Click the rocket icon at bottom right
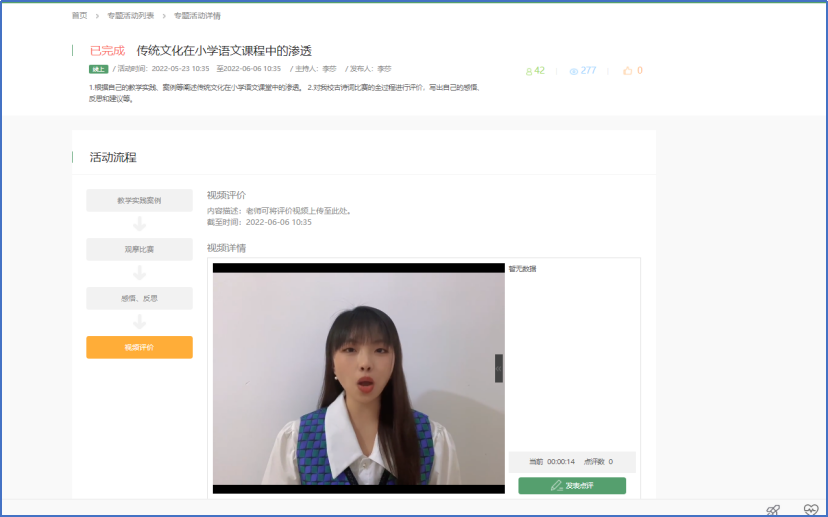Screen dimensions: 828x517 pyautogui.click(x=773, y=509)
